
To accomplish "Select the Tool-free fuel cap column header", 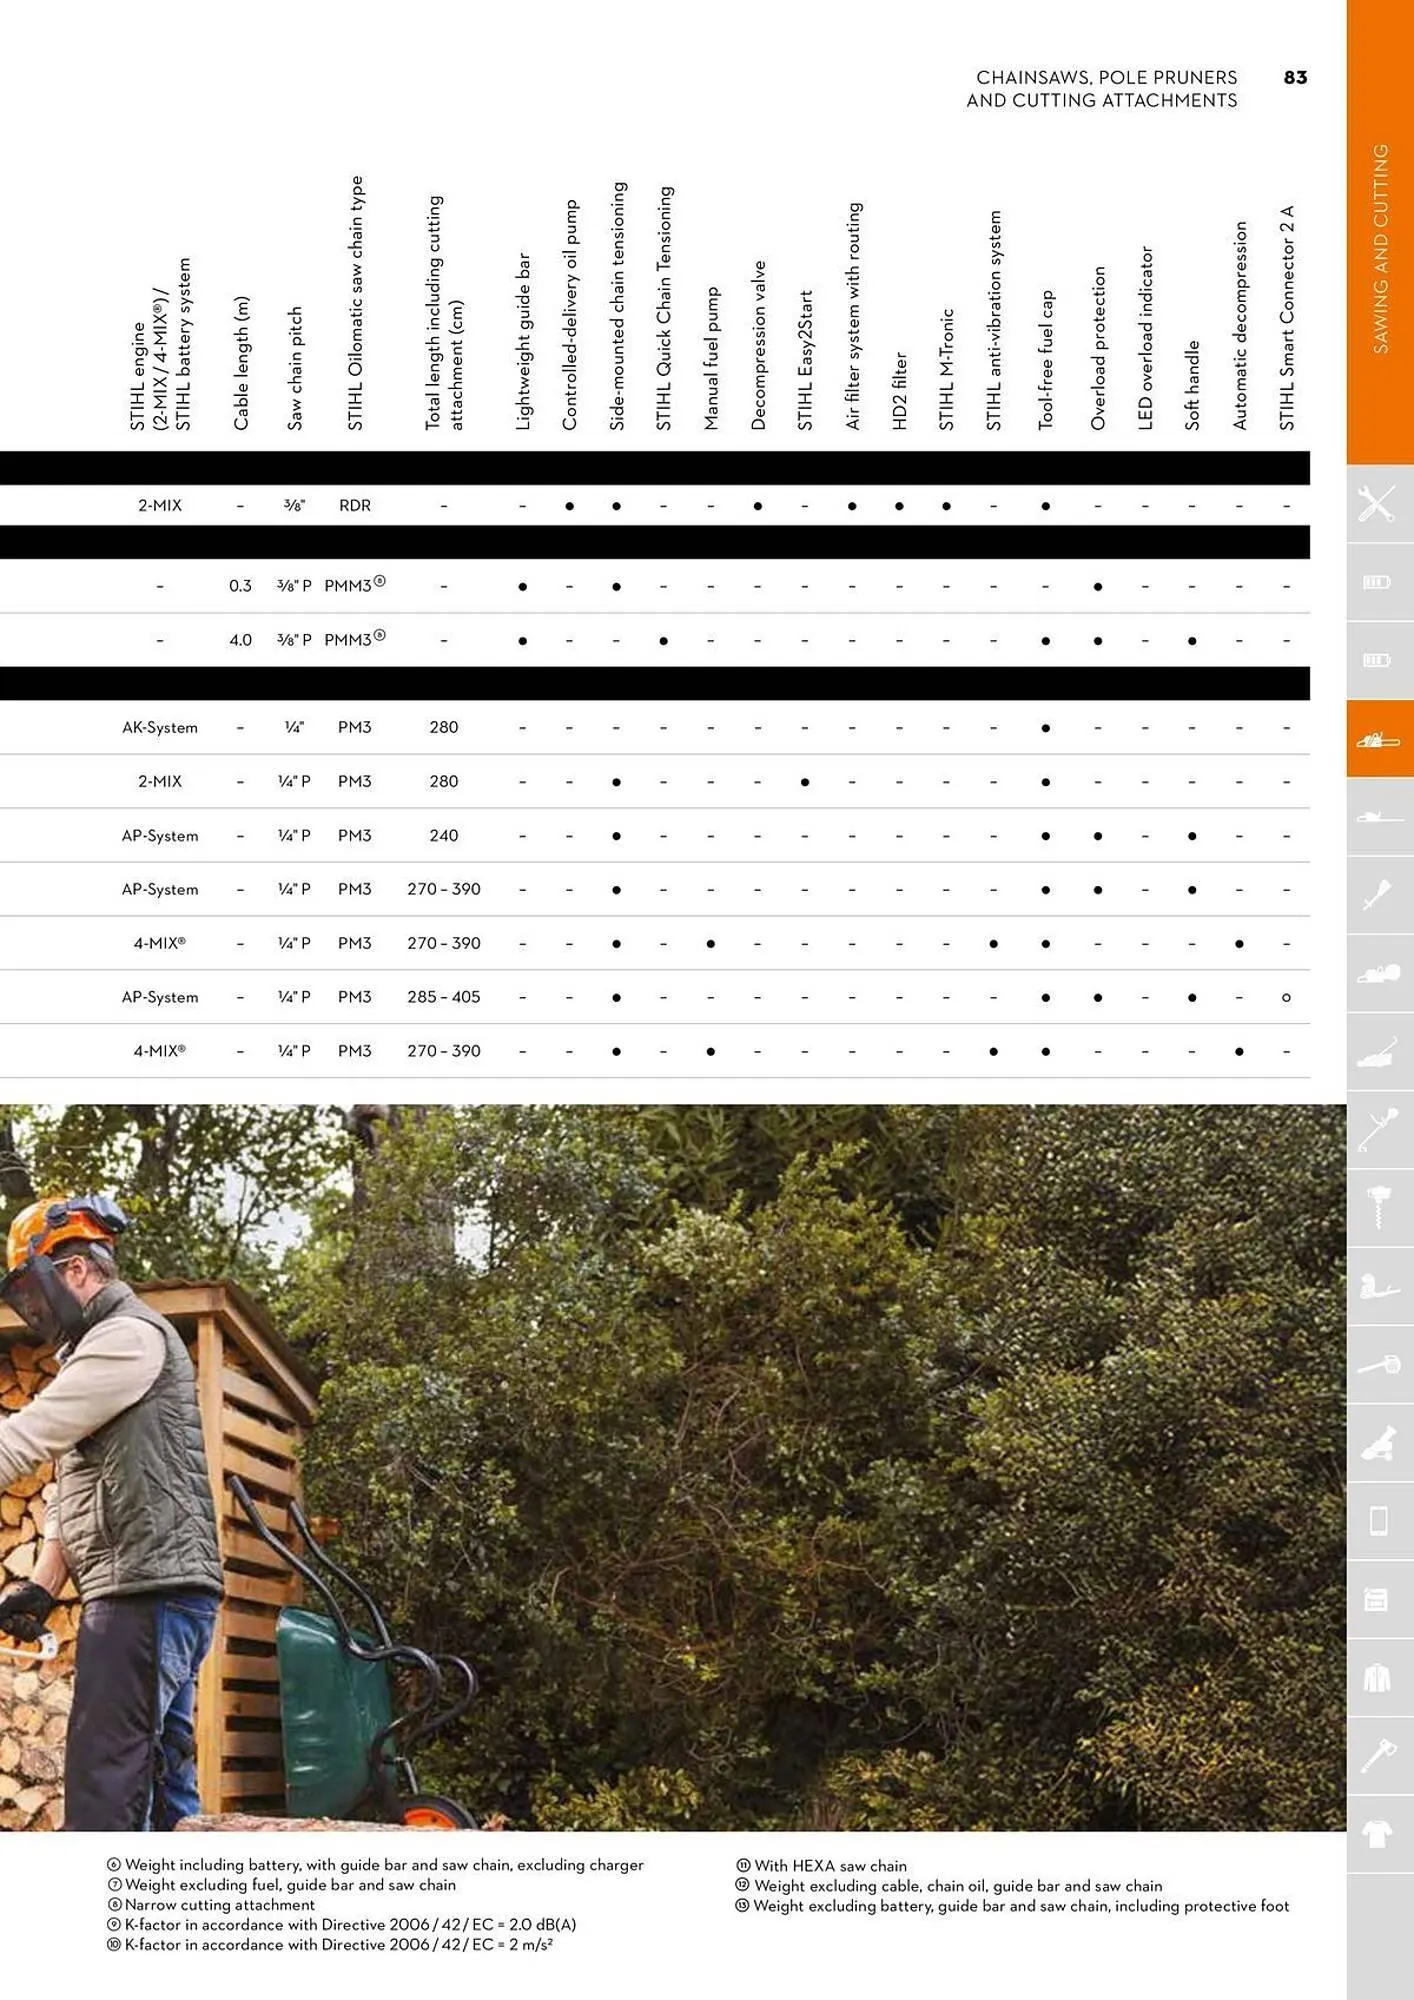I will (x=1045, y=361).
